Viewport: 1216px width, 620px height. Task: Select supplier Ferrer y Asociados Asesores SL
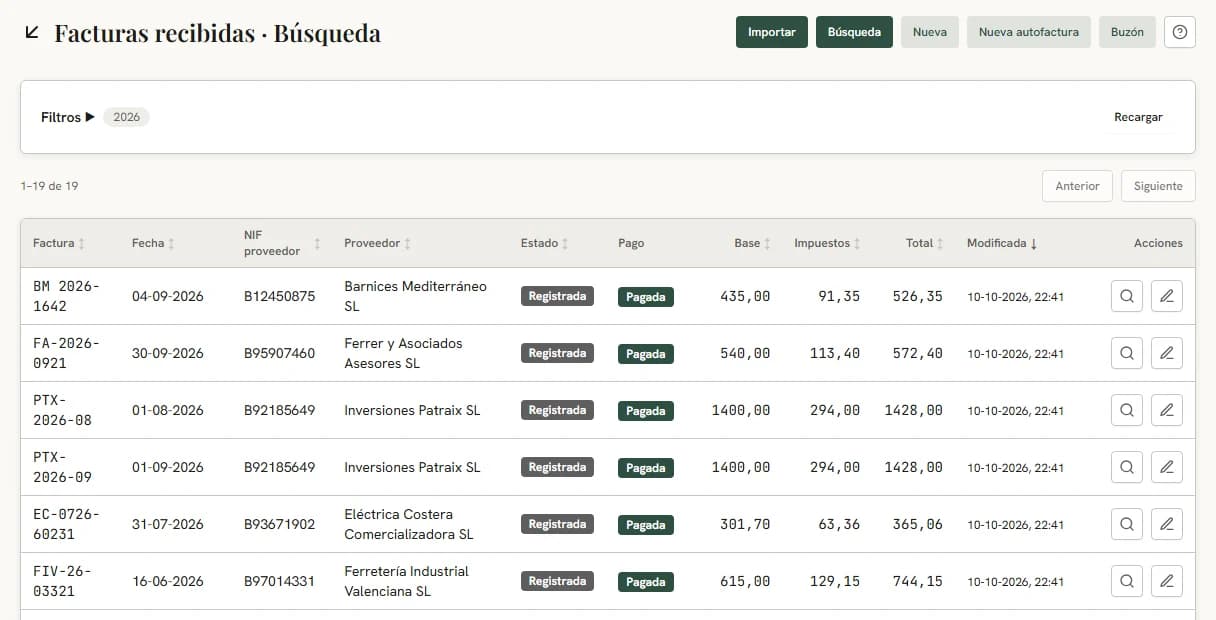(404, 353)
